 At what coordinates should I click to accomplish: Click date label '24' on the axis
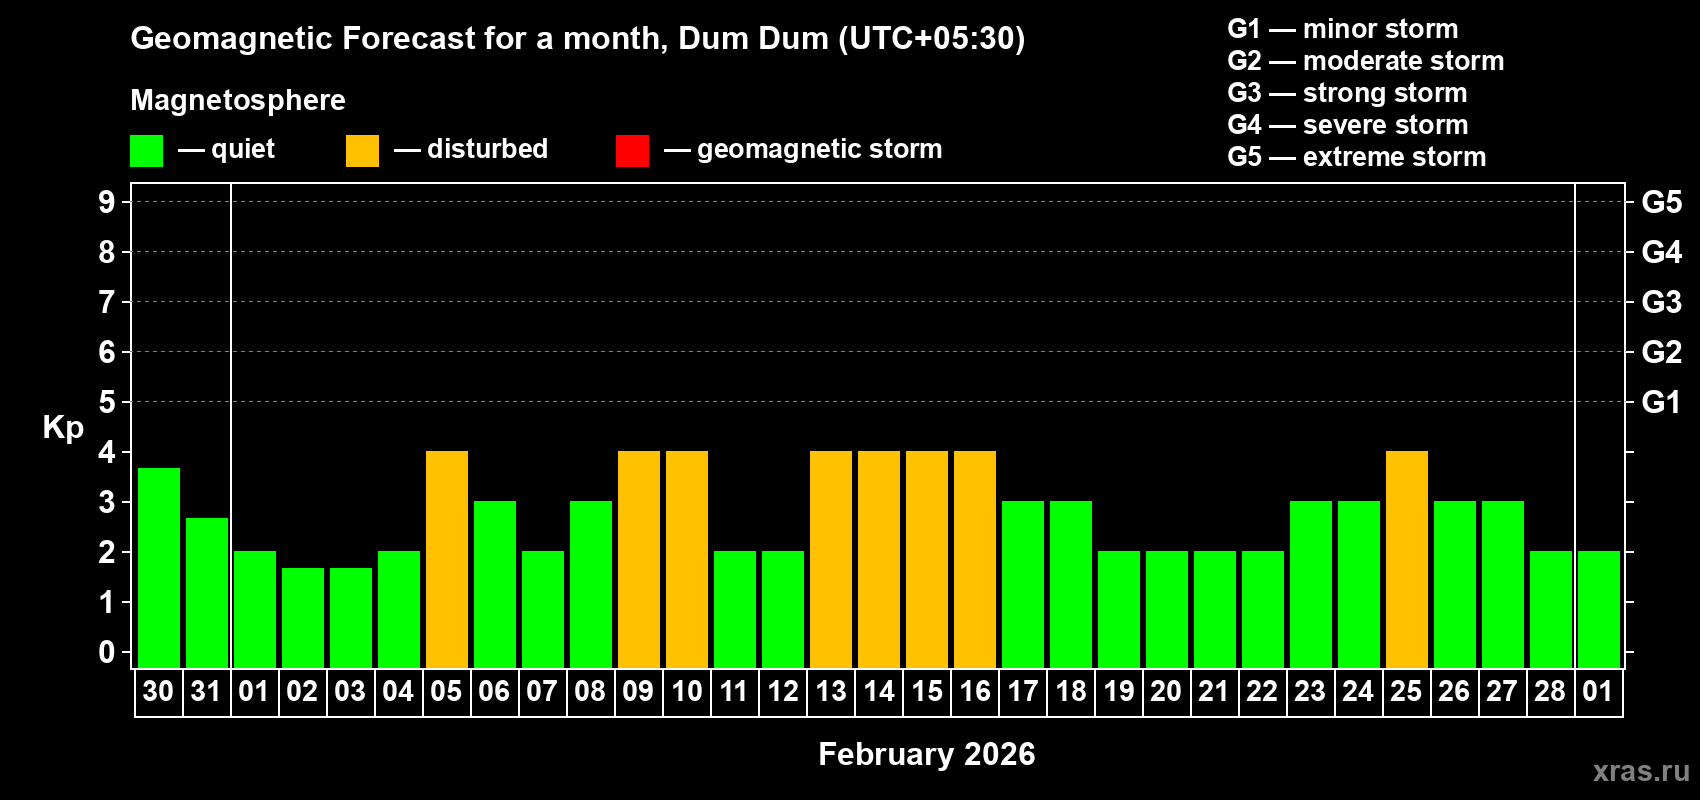pos(1358,692)
